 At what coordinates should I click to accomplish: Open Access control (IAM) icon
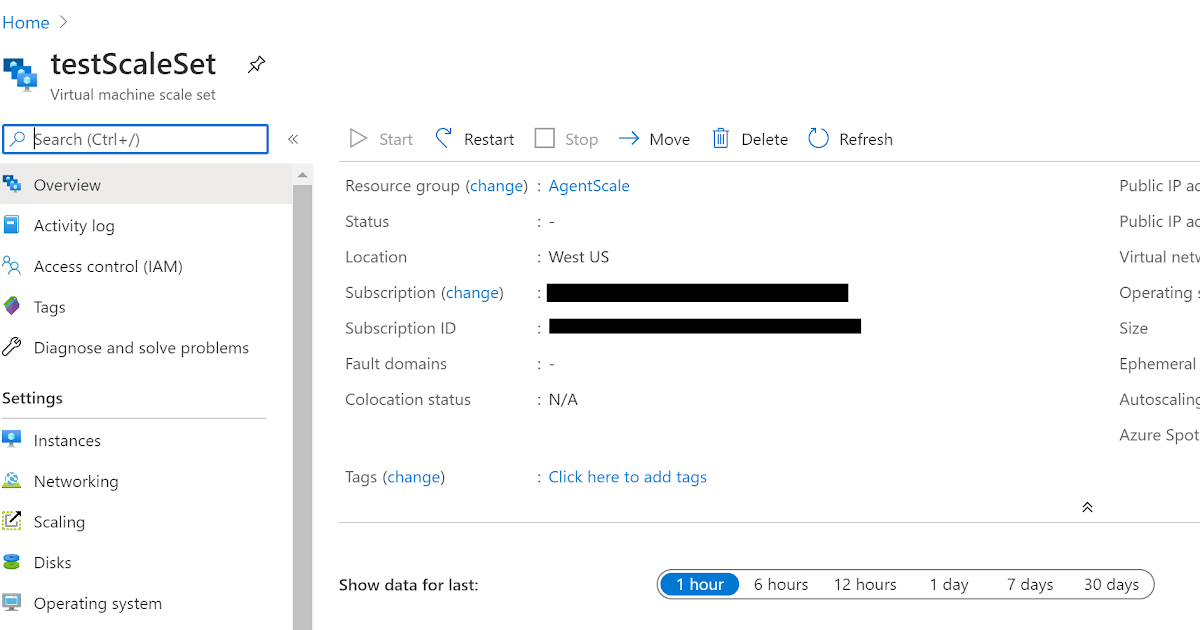point(15,266)
